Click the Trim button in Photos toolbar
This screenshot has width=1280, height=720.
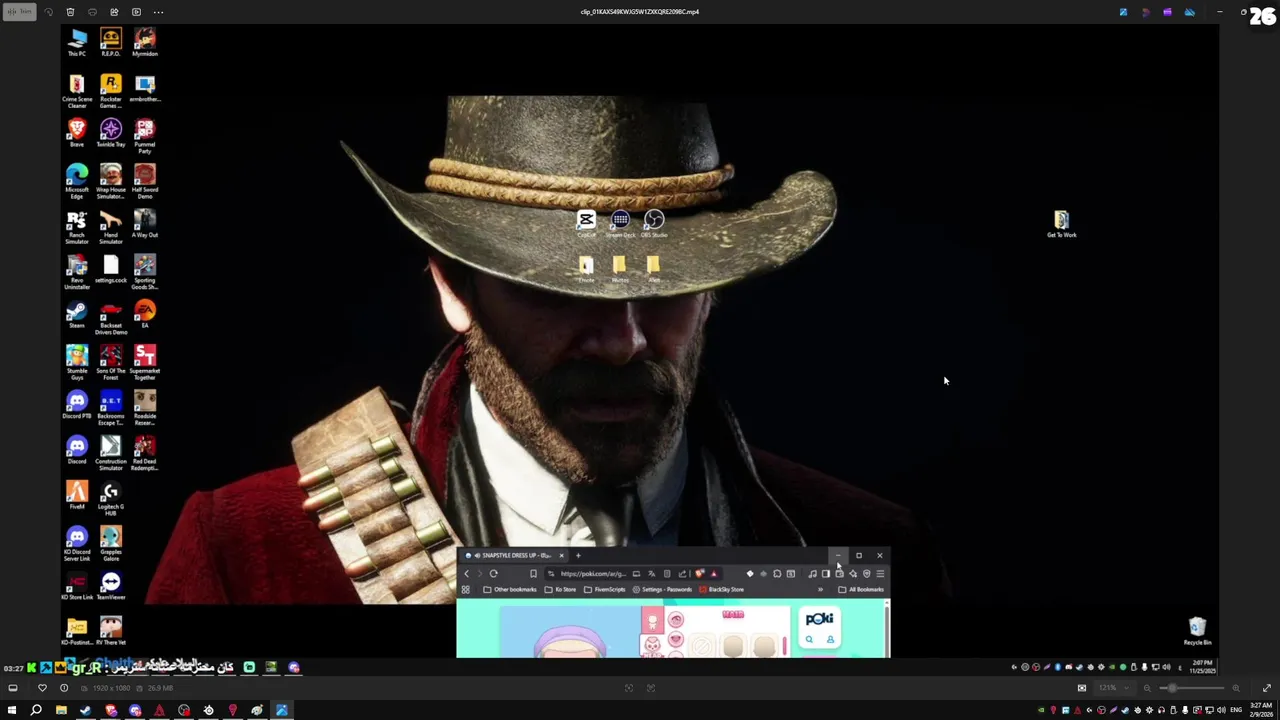pos(19,12)
